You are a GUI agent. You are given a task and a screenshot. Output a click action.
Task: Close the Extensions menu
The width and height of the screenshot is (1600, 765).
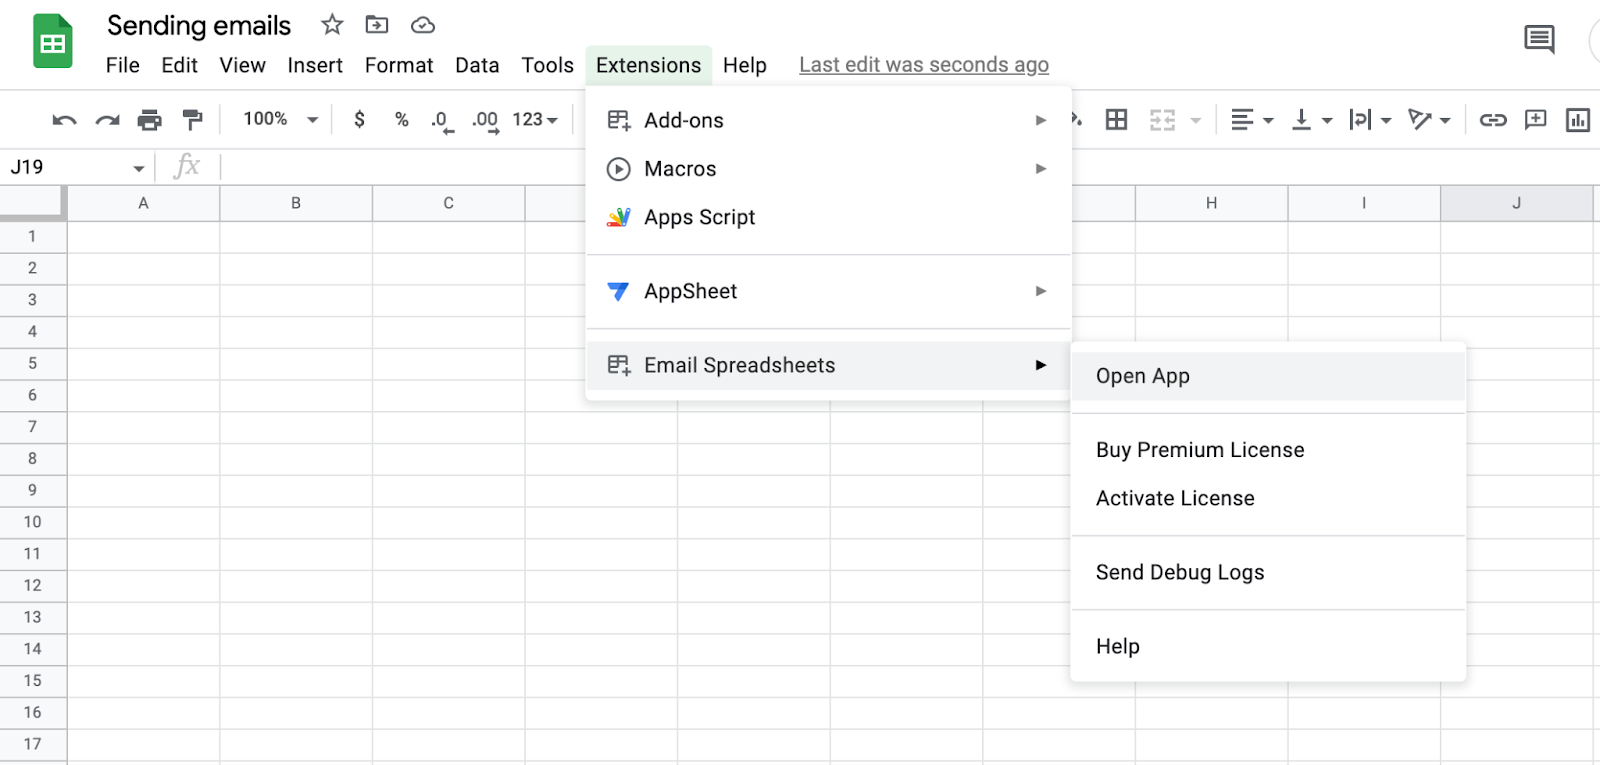pyautogui.click(x=649, y=65)
